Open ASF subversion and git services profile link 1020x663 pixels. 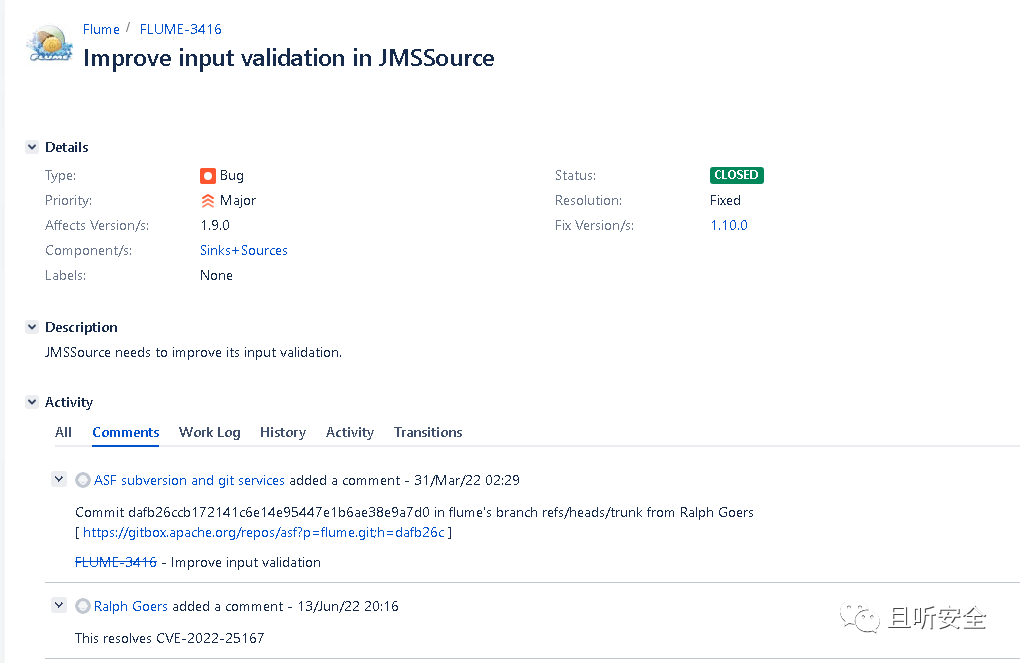click(x=189, y=480)
